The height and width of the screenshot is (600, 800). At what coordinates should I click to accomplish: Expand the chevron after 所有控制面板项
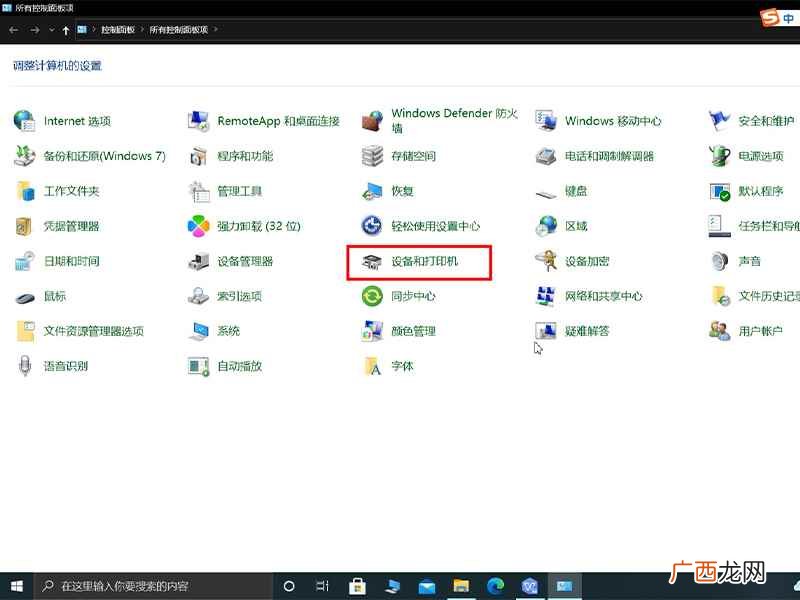pos(216,30)
